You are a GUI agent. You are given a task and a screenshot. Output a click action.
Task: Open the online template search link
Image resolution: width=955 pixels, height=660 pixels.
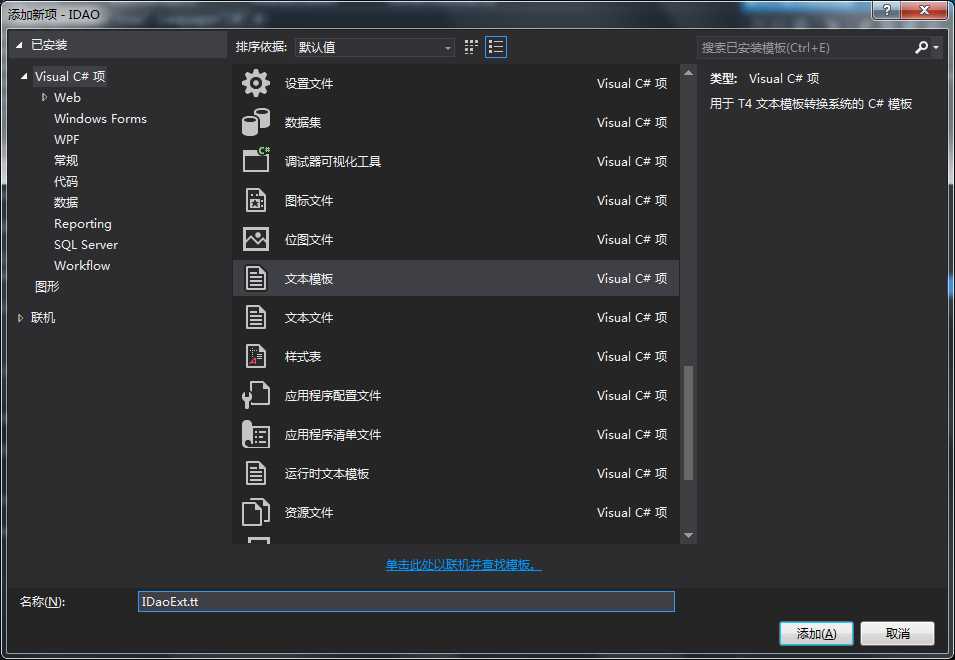click(460, 565)
